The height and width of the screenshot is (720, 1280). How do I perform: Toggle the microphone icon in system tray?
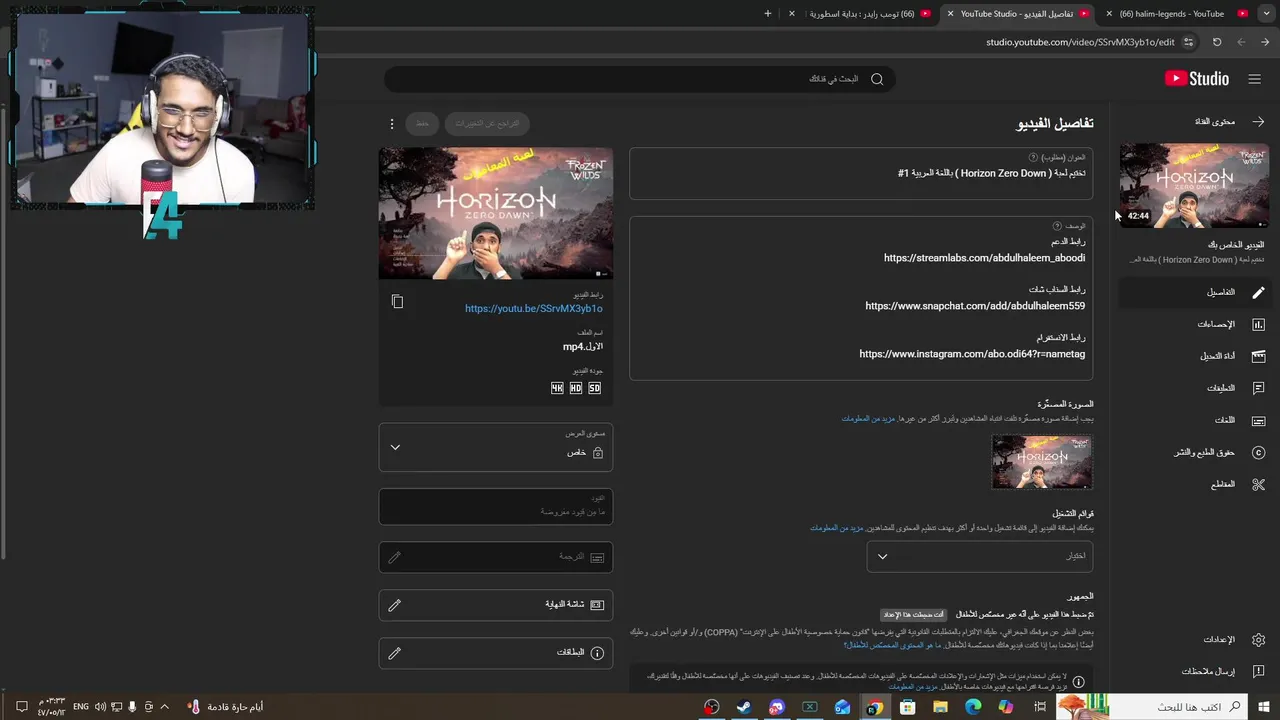[132, 707]
